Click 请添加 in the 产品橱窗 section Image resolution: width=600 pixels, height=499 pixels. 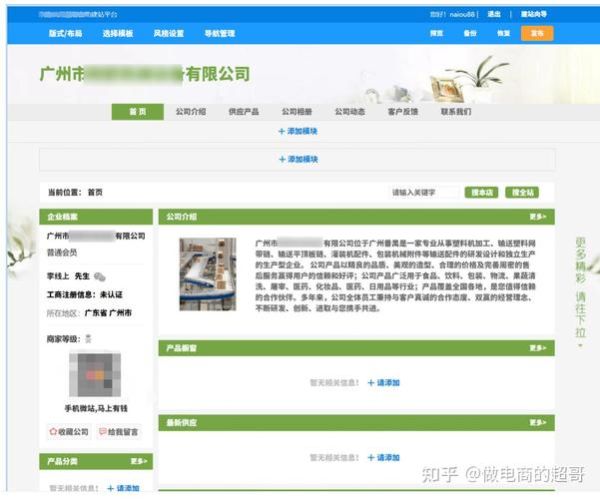click(x=383, y=383)
